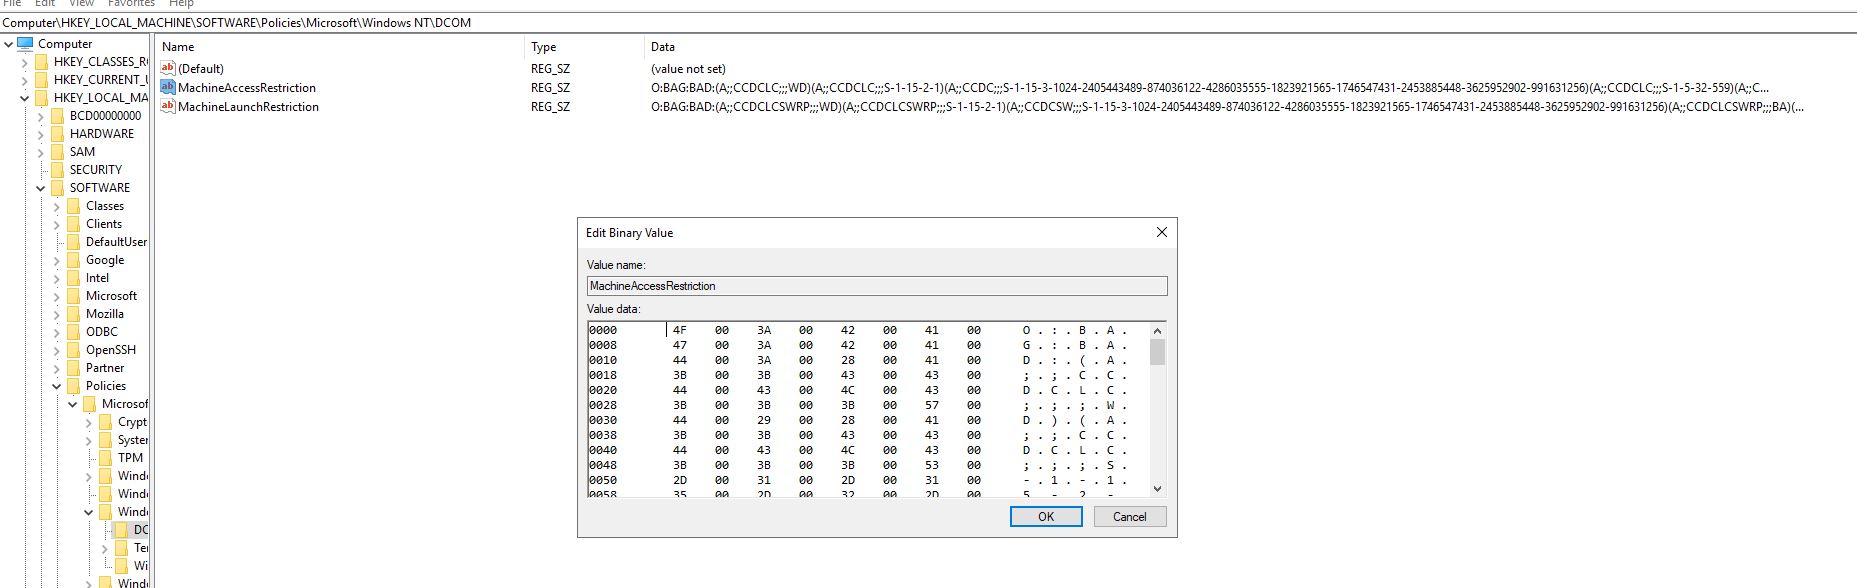
Task: Close the Edit Binary Value dialog
Action: (1161, 232)
